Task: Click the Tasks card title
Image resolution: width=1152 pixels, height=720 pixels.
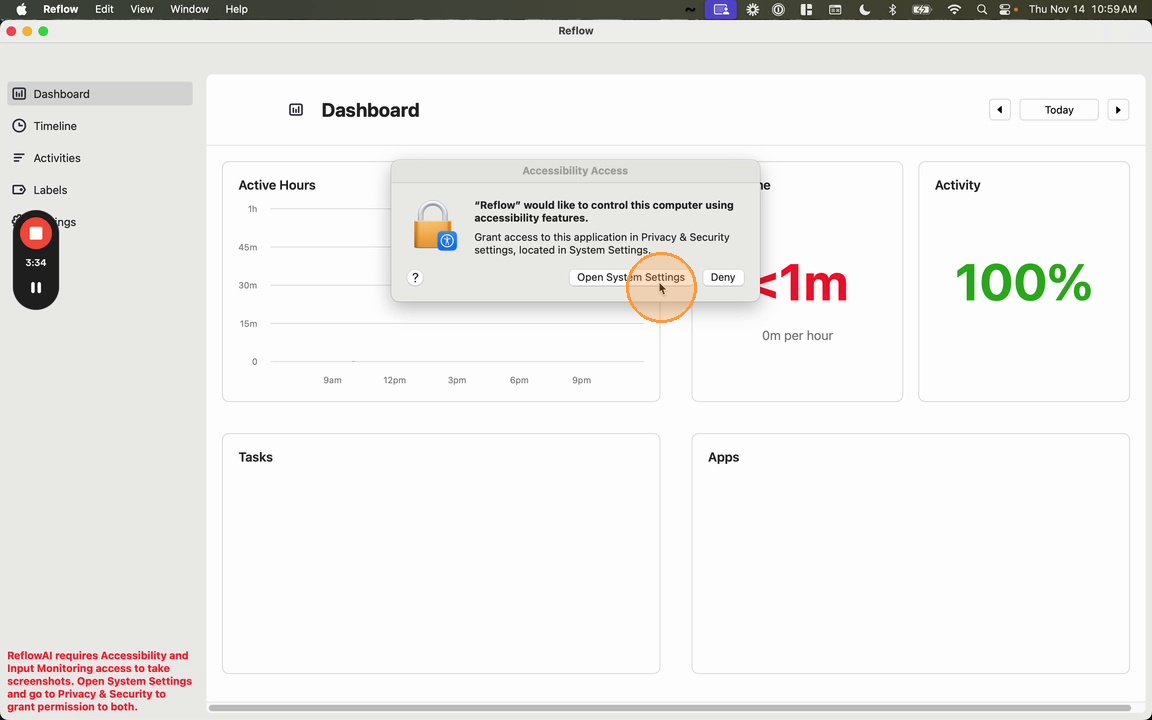Action: 256,457
